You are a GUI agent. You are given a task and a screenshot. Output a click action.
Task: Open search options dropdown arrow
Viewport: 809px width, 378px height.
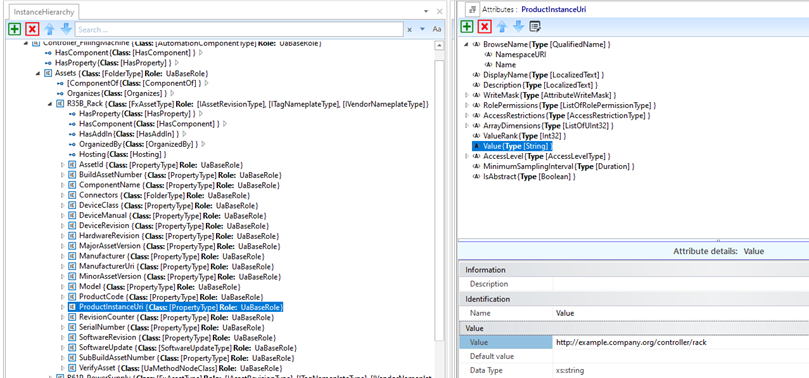(x=423, y=29)
